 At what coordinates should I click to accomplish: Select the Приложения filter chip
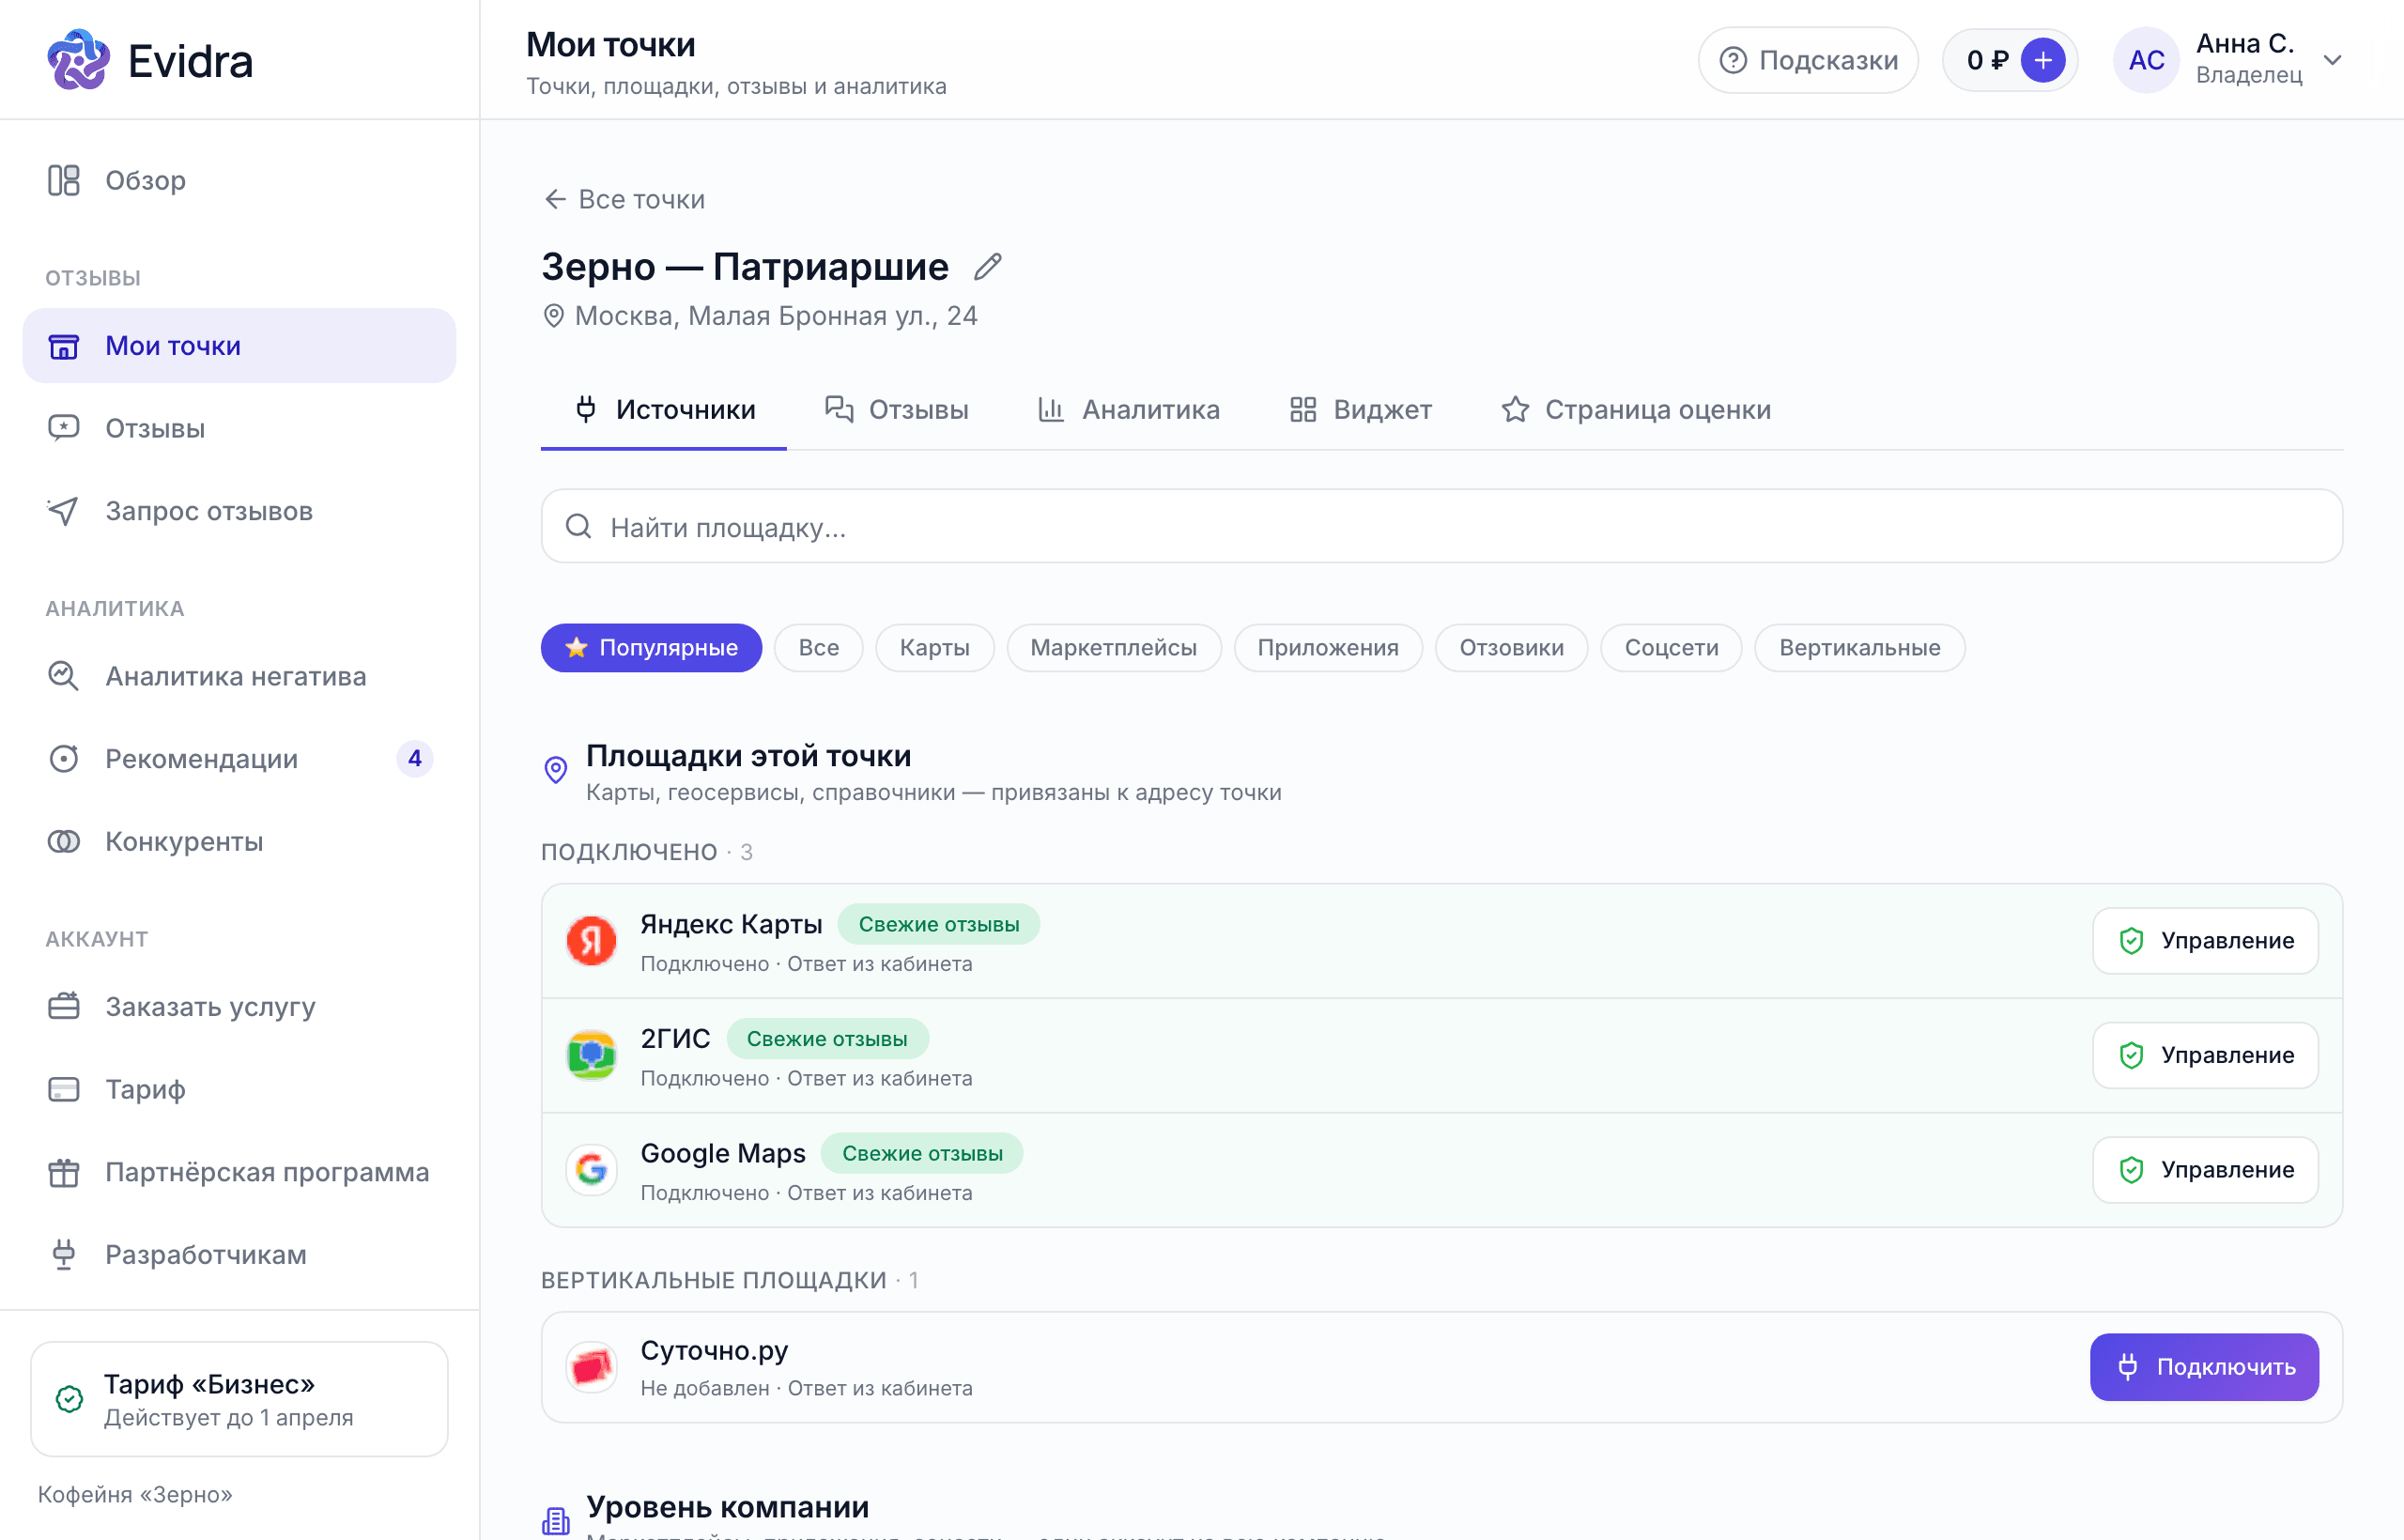click(x=1327, y=648)
